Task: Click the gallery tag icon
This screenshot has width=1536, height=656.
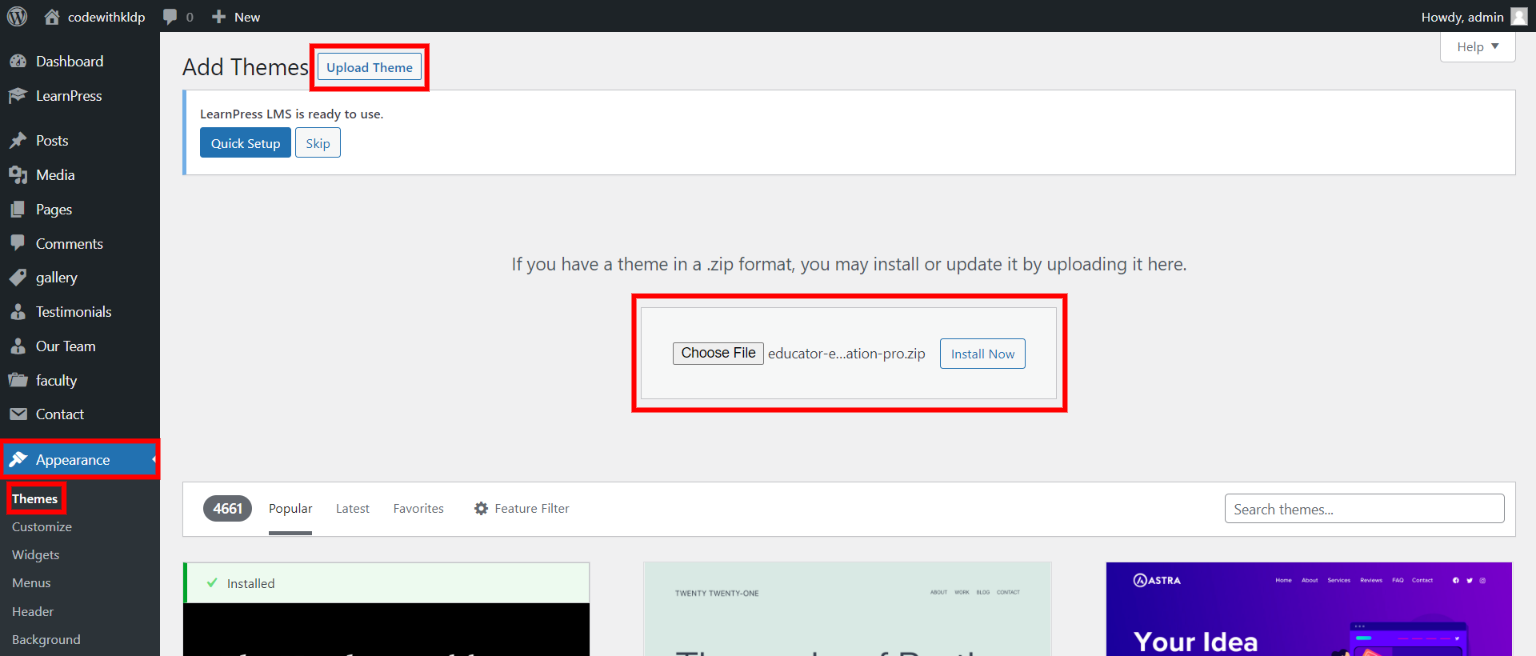Action: 18,277
